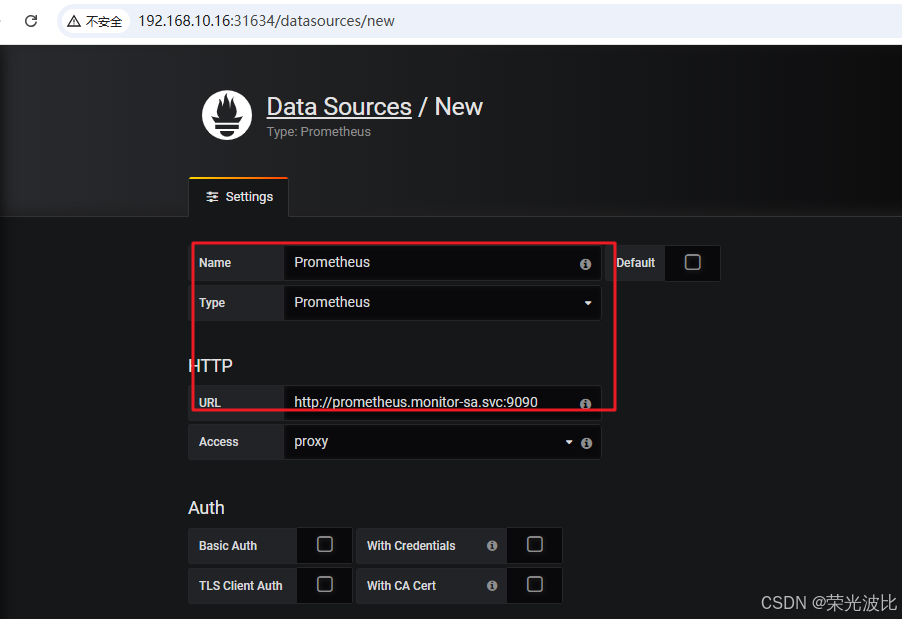902x619 pixels.
Task: Open the Access dropdown showing proxy
Action: tap(442, 442)
